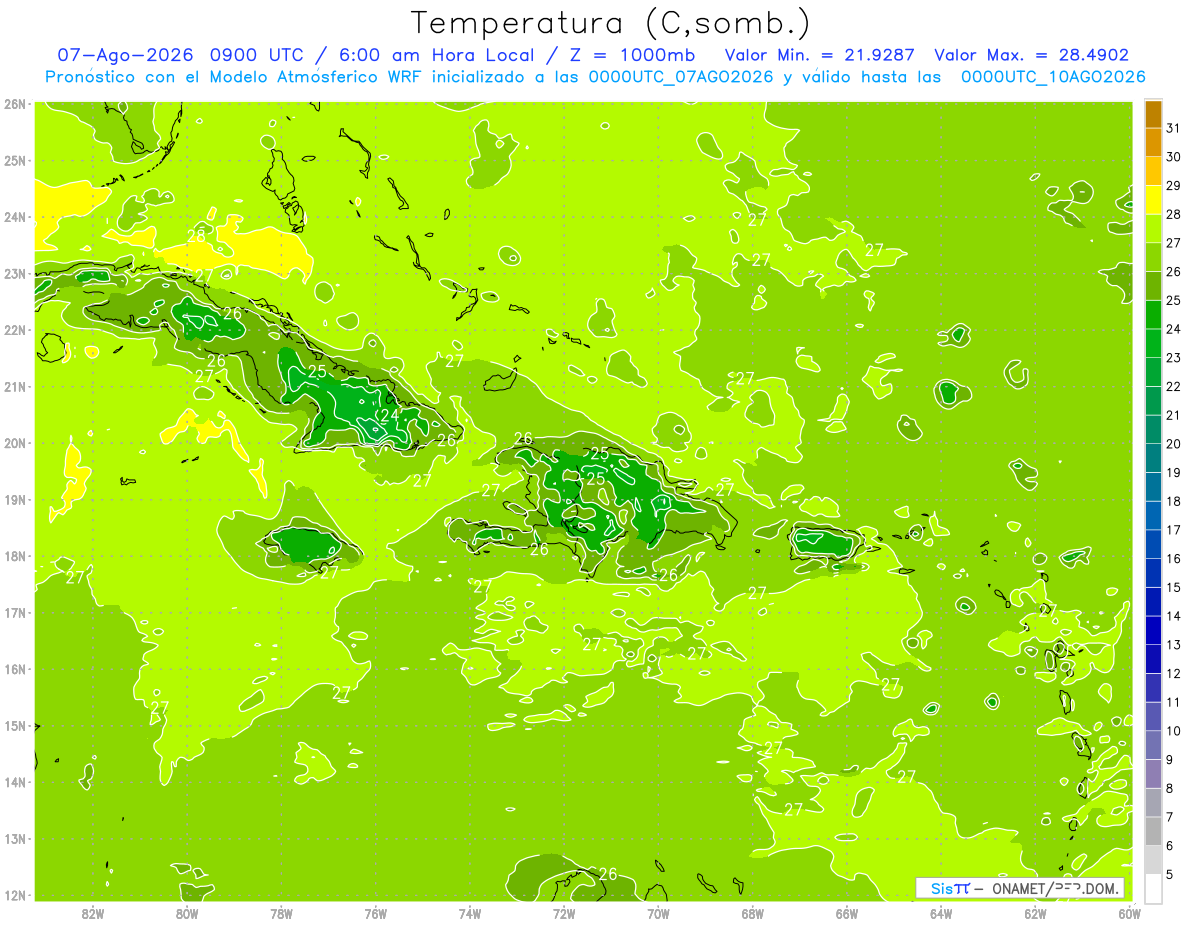The image size is (1200, 927).
Task: Click the yellow legend swatch between 28 and 29
Action: [x=1153, y=199]
